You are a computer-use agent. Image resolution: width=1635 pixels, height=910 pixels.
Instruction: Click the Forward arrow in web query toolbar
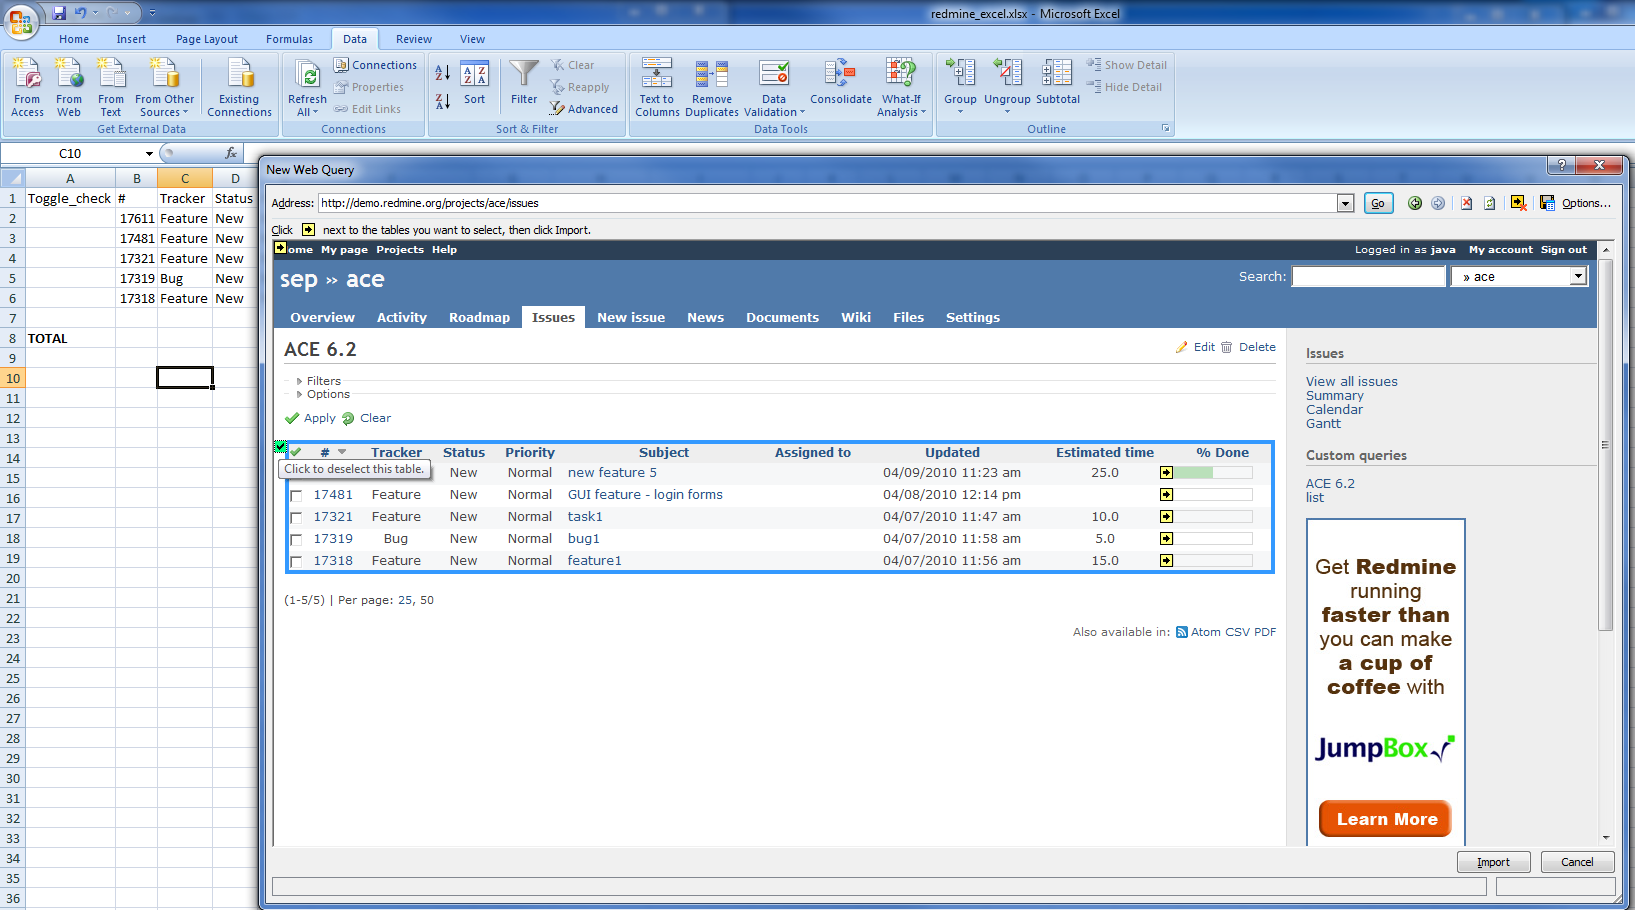pos(1438,203)
